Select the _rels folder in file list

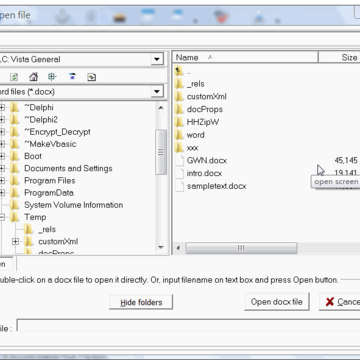[x=196, y=84]
